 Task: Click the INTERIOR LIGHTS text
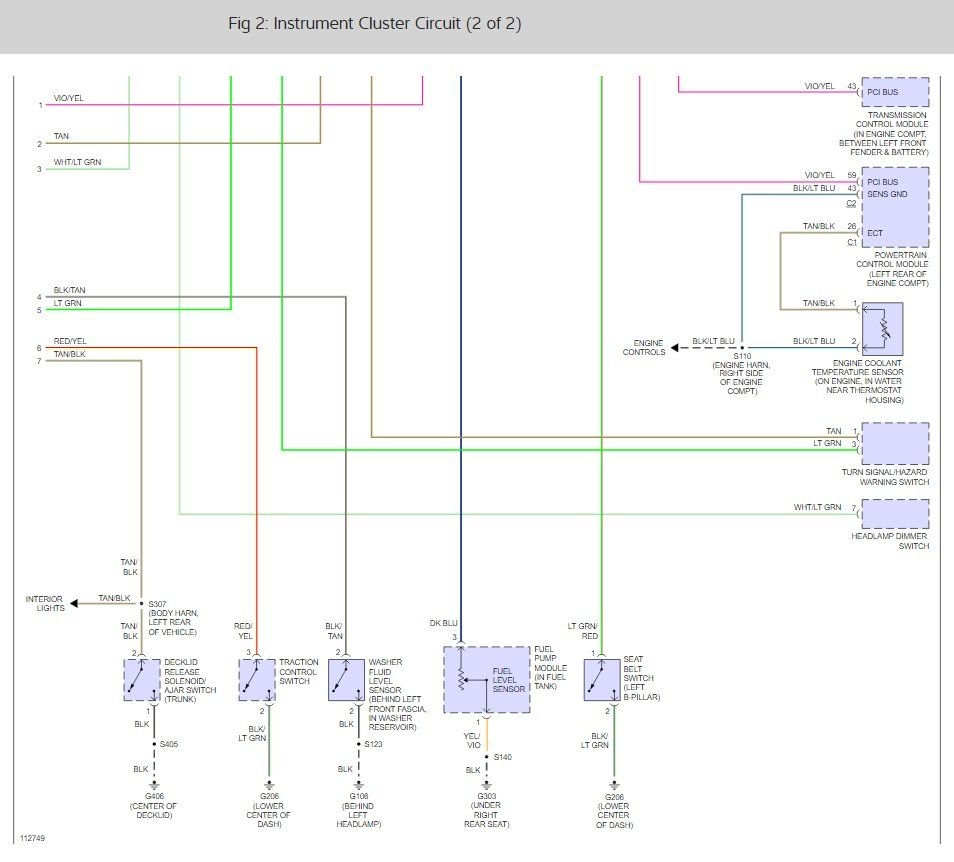(45, 603)
